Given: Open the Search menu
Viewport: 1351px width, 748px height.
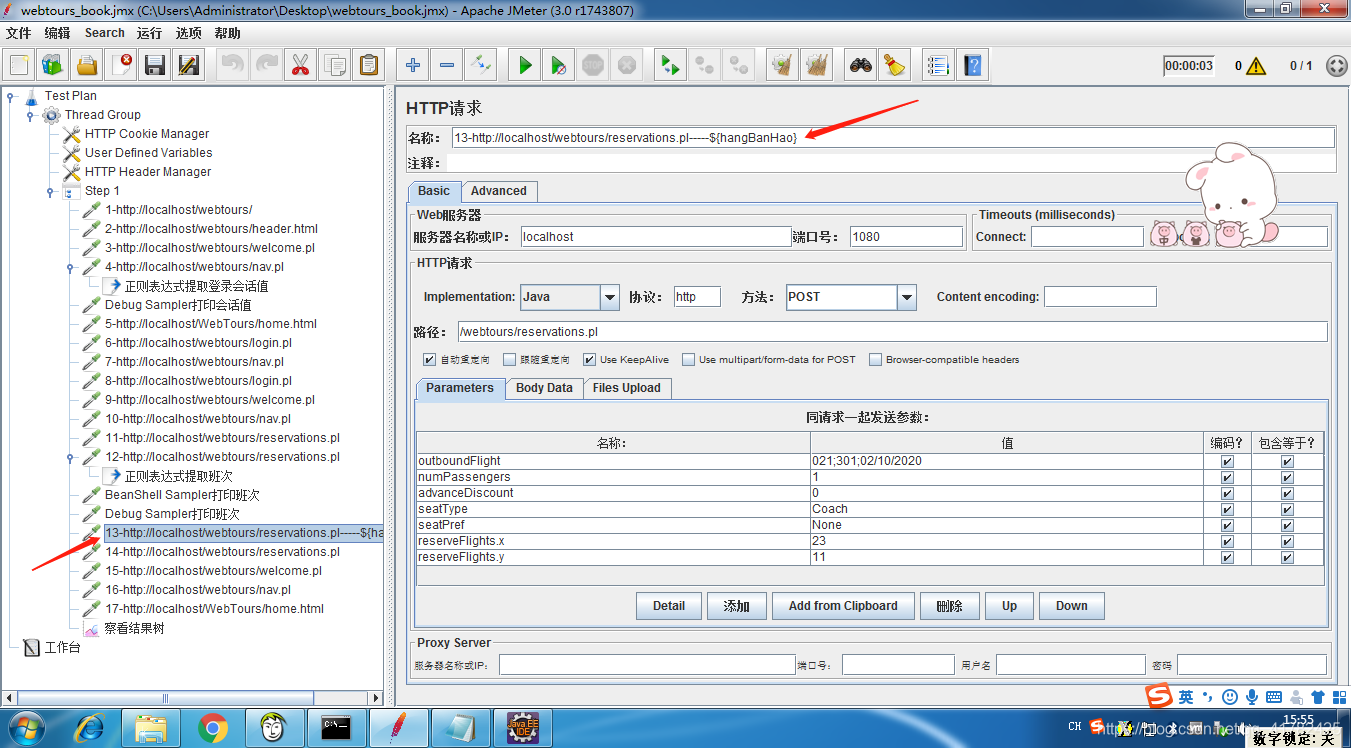Looking at the screenshot, I should pyautogui.click(x=104, y=33).
